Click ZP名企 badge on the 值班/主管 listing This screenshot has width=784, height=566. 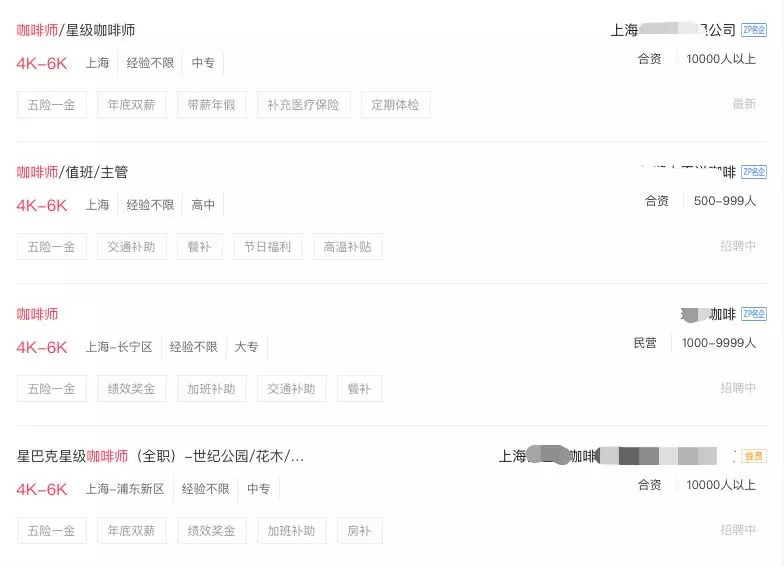point(754,172)
